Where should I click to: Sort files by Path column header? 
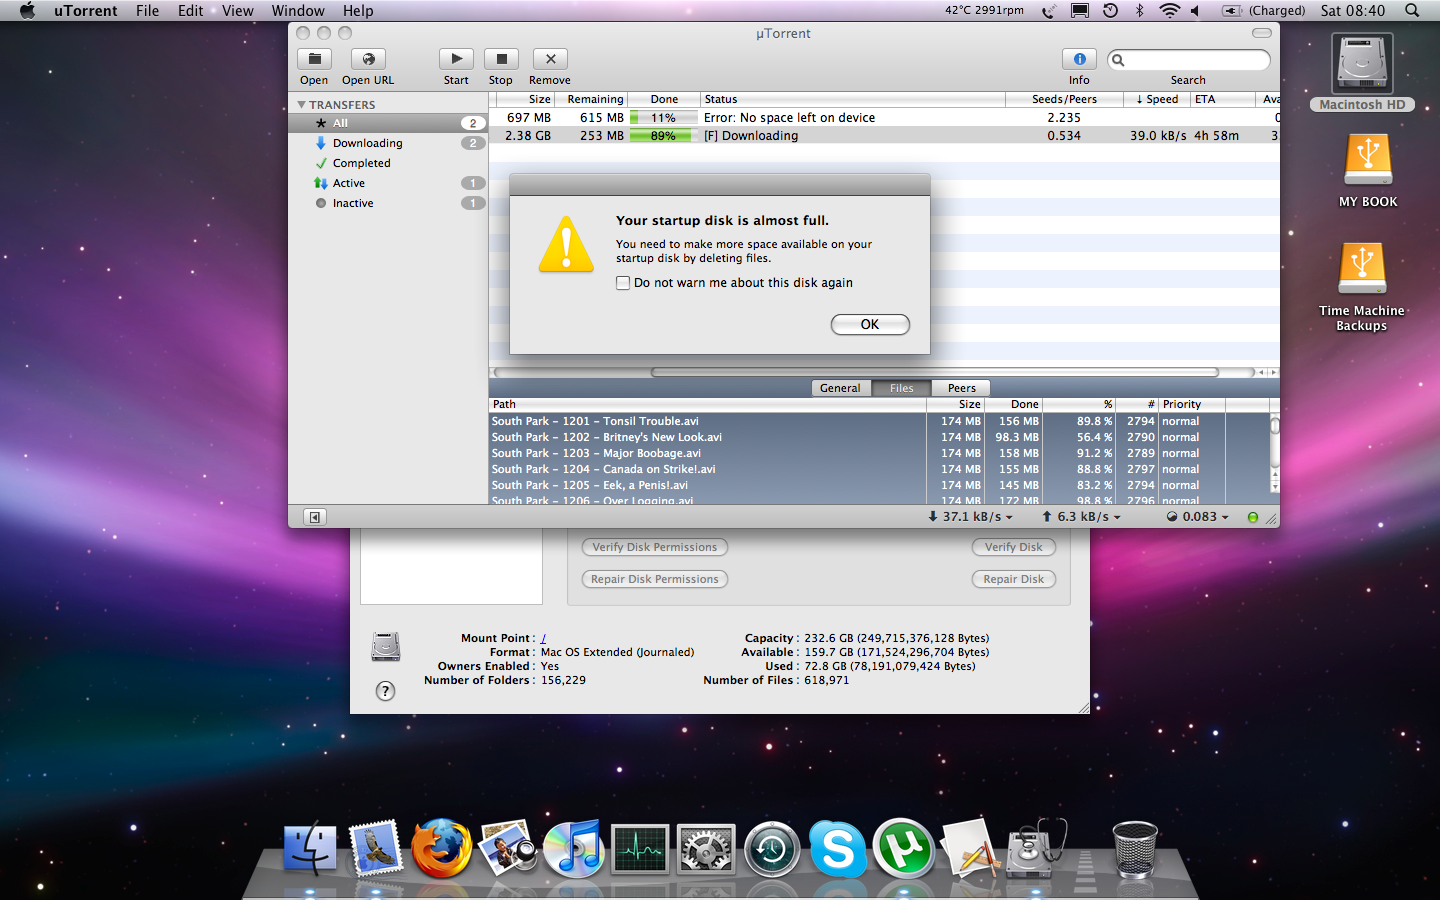pyautogui.click(x=708, y=404)
